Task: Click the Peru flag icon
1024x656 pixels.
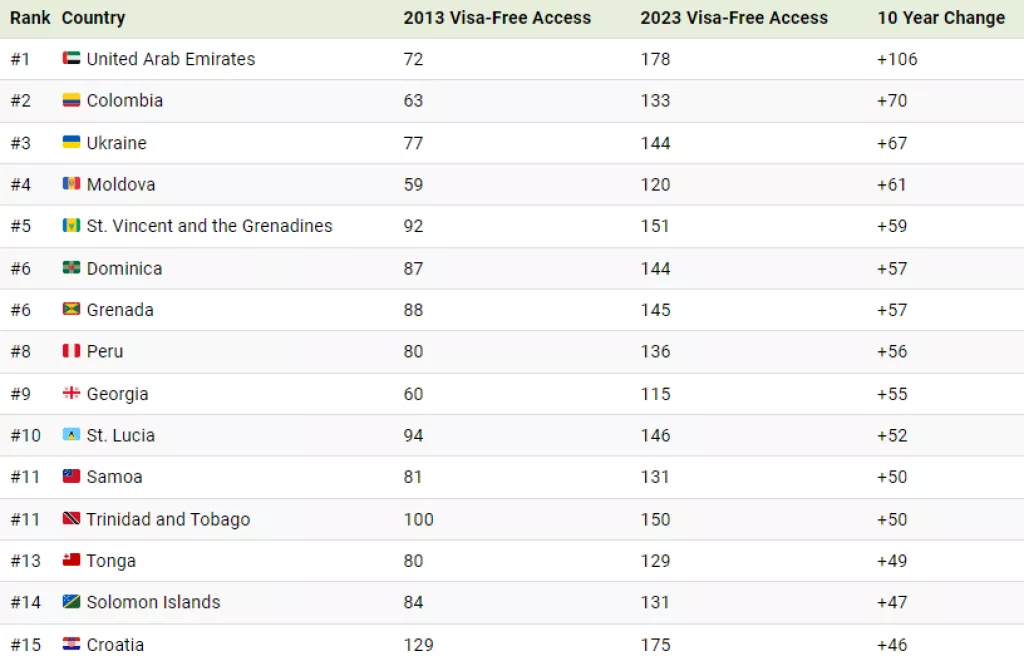Action: pyautogui.click(x=71, y=352)
